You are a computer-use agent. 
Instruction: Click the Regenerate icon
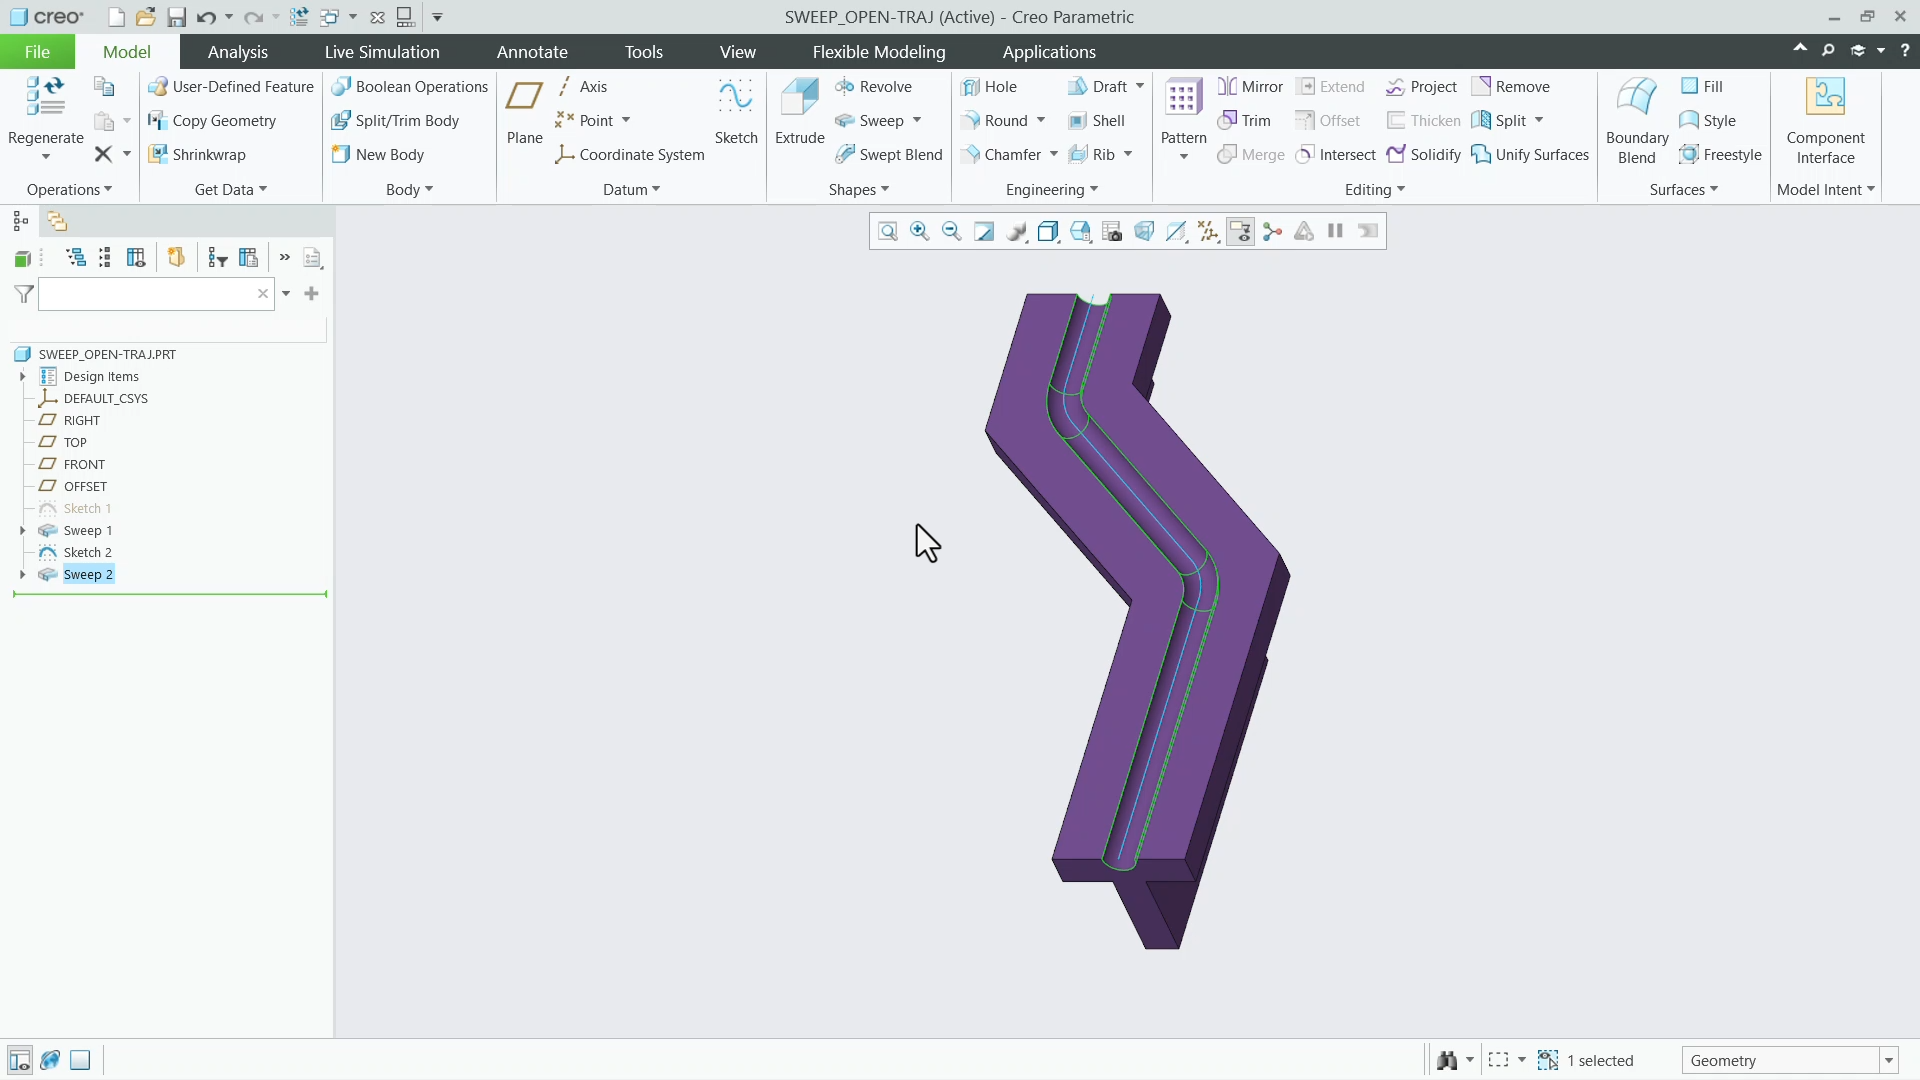46,98
